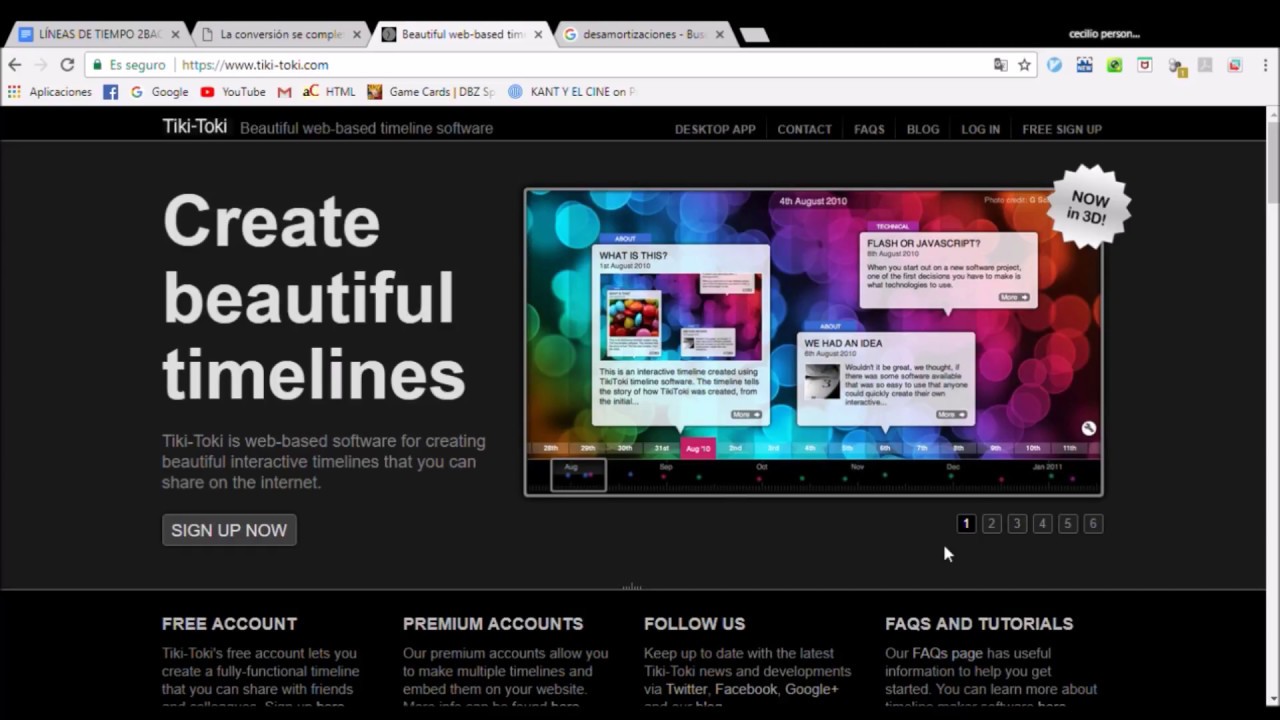The width and height of the screenshot is (1280, 720).
Task: Close the La conversión tab
Action: pos(357,34)
